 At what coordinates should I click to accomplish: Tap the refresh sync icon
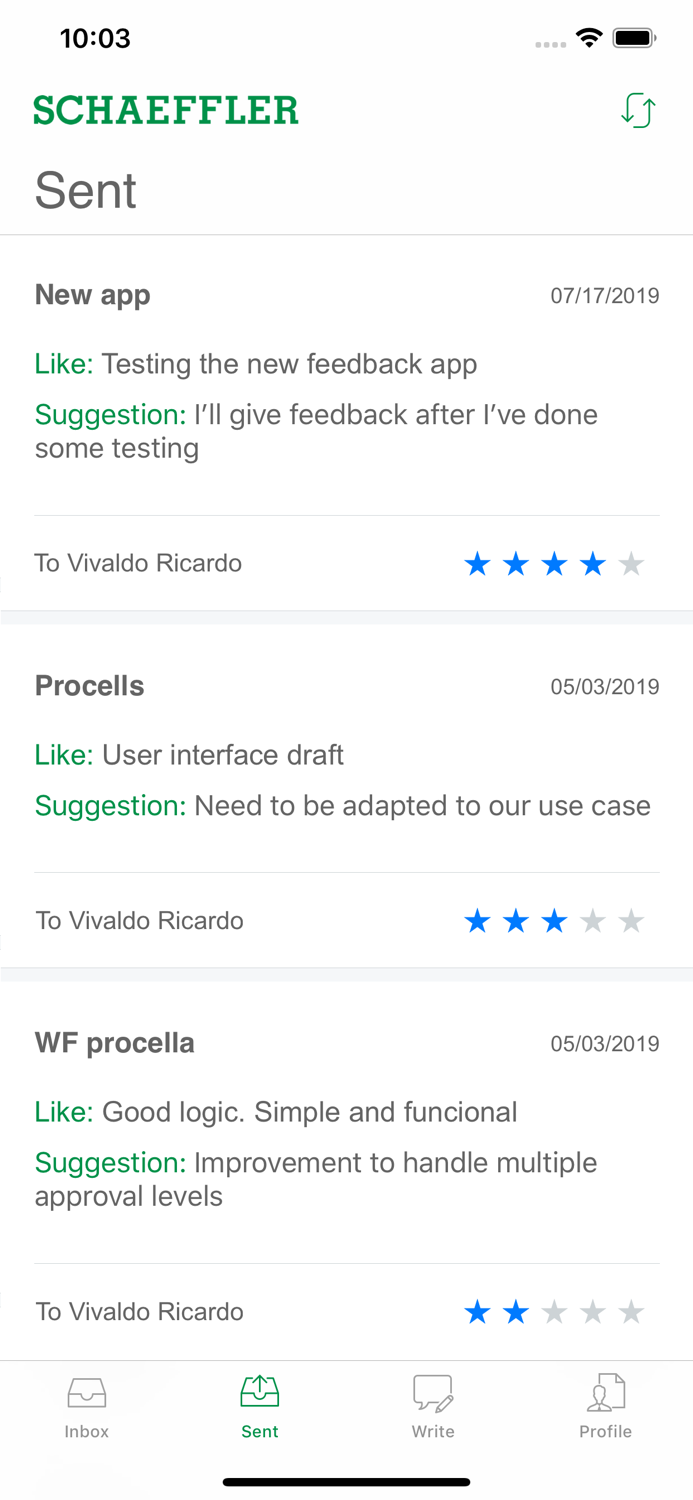pos(638,111)
